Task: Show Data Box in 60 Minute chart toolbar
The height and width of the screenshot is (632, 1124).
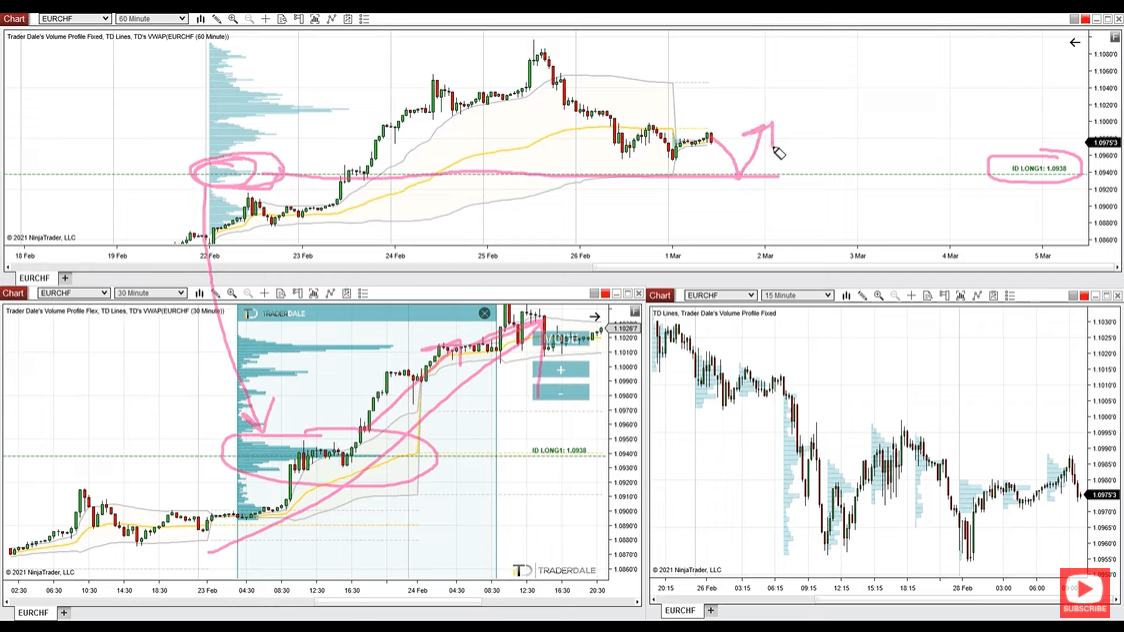Action: 282,19
